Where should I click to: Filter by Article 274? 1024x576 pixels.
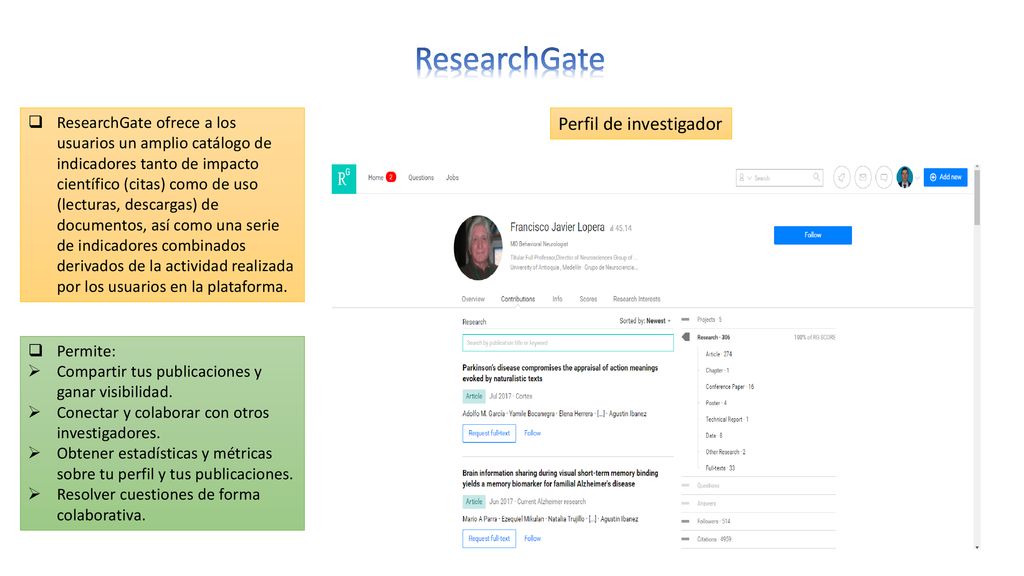click(719, 354)
